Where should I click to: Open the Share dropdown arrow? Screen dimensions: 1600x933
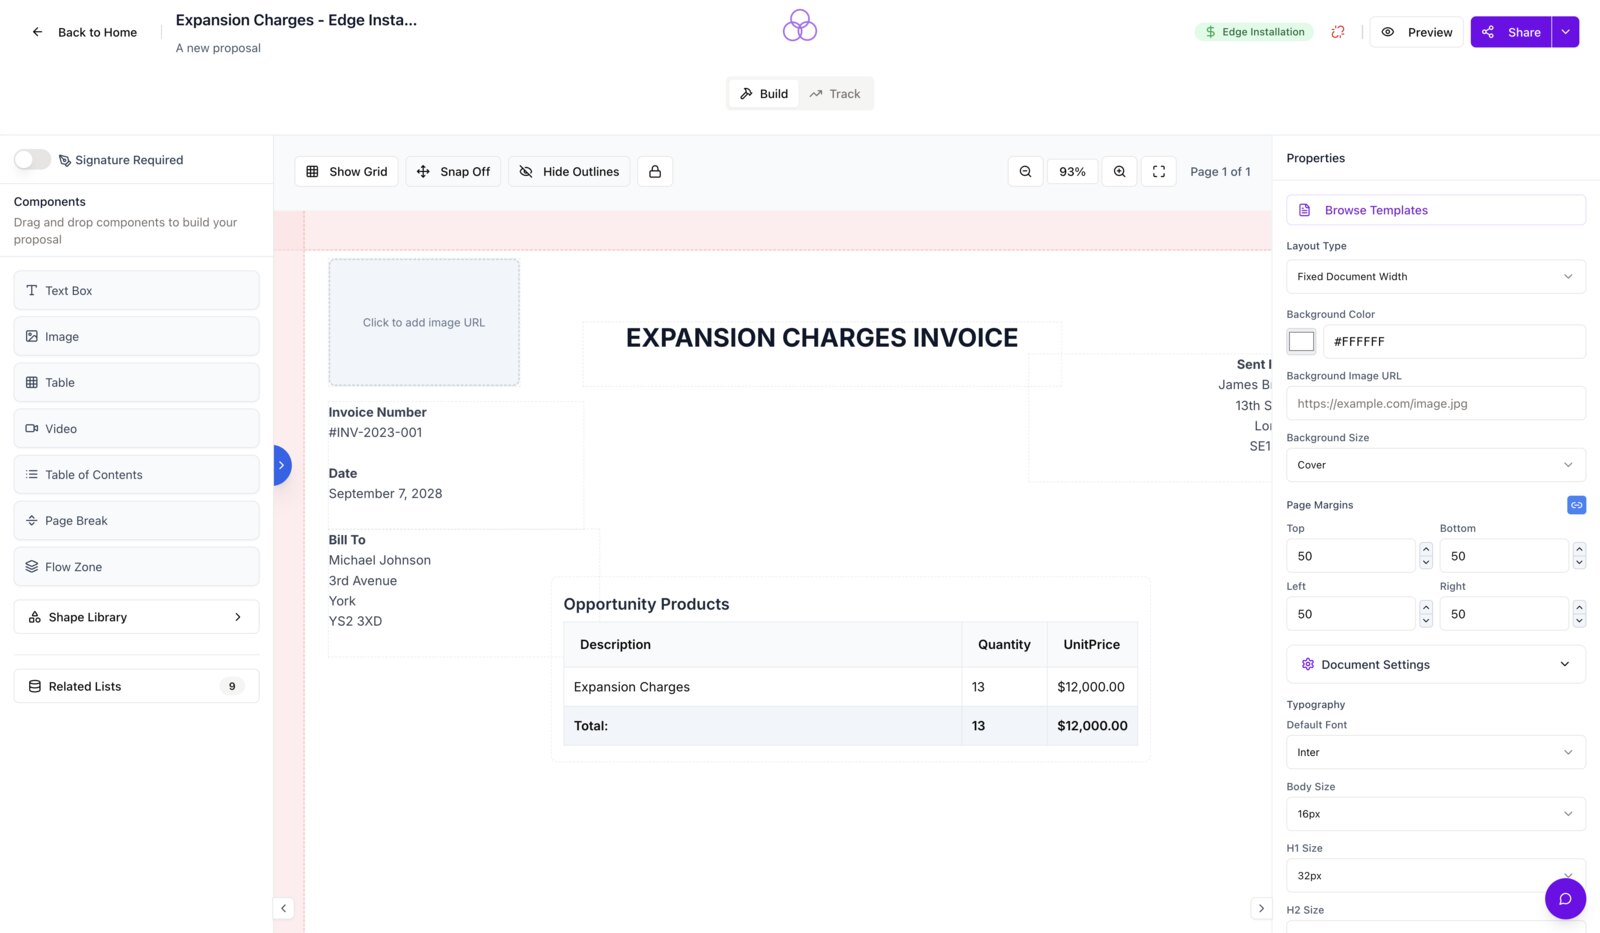tap(1565, 32)
